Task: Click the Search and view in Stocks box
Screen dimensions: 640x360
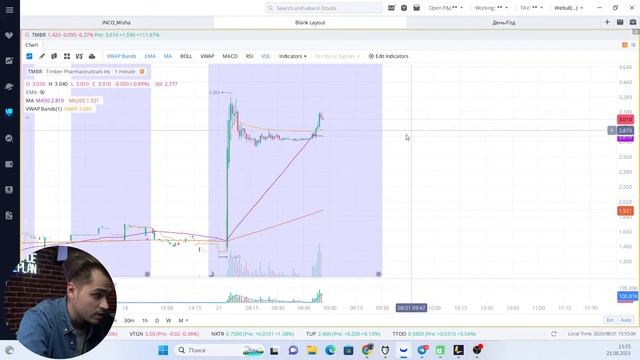Action: coord(323,8)
